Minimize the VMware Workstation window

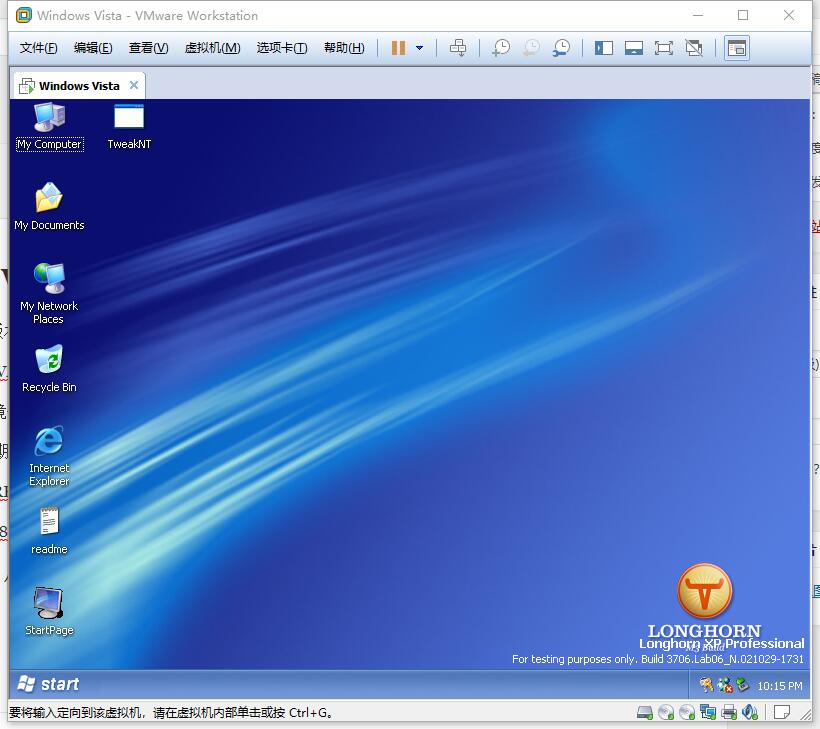click(698, 15)
